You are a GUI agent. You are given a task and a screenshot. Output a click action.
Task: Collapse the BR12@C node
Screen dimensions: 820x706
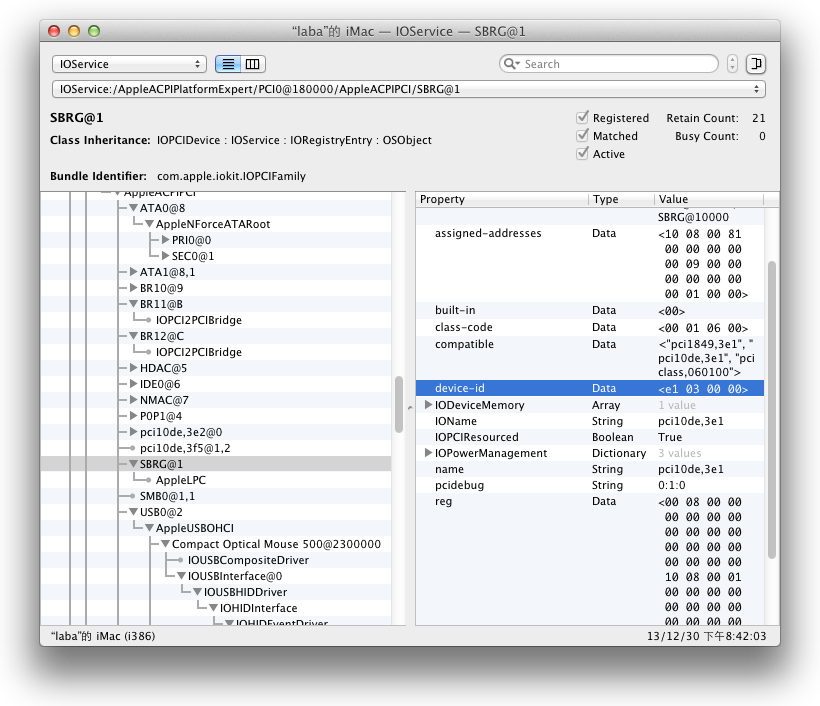(x=133, y=336)
